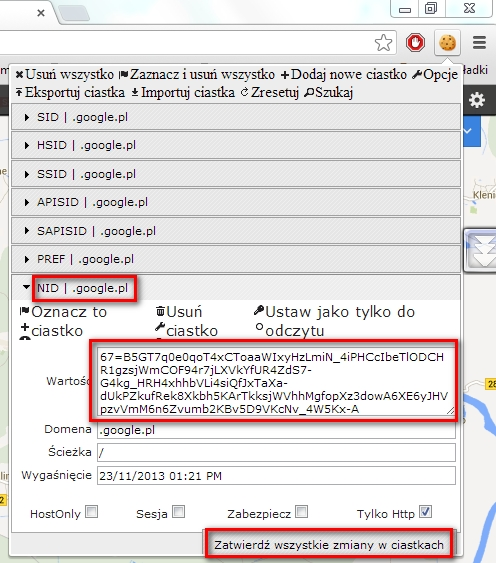Click 'Oznacz to ciastko' flag option

point(63,321)
